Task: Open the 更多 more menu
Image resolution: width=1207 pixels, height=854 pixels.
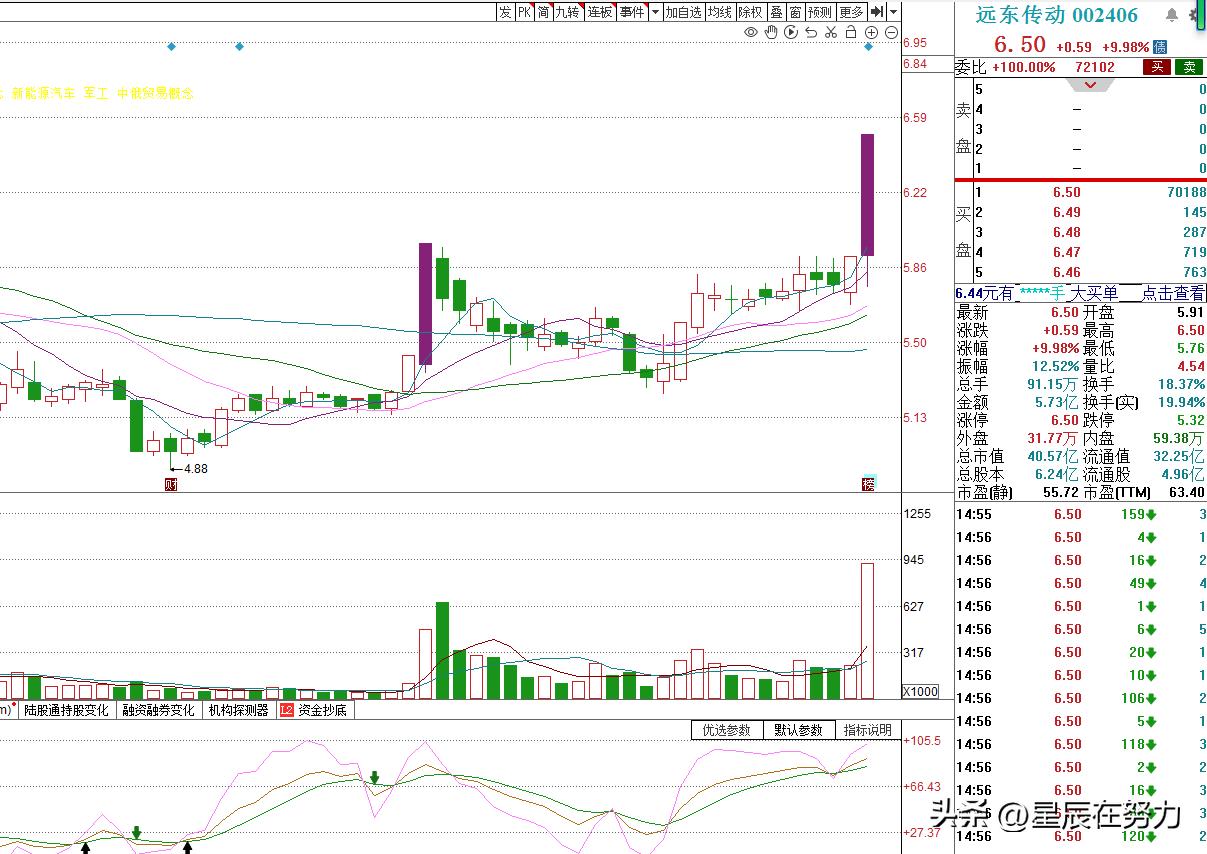Action: 851,12
